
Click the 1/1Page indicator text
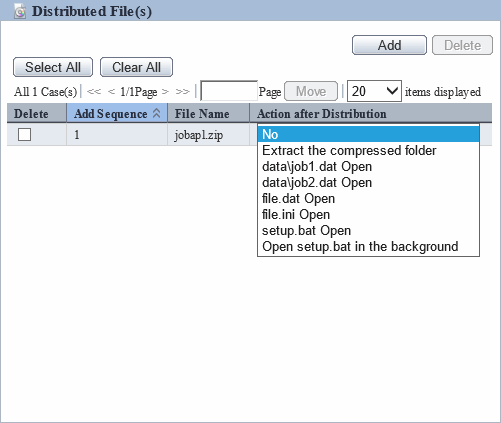tap(139, 91)
